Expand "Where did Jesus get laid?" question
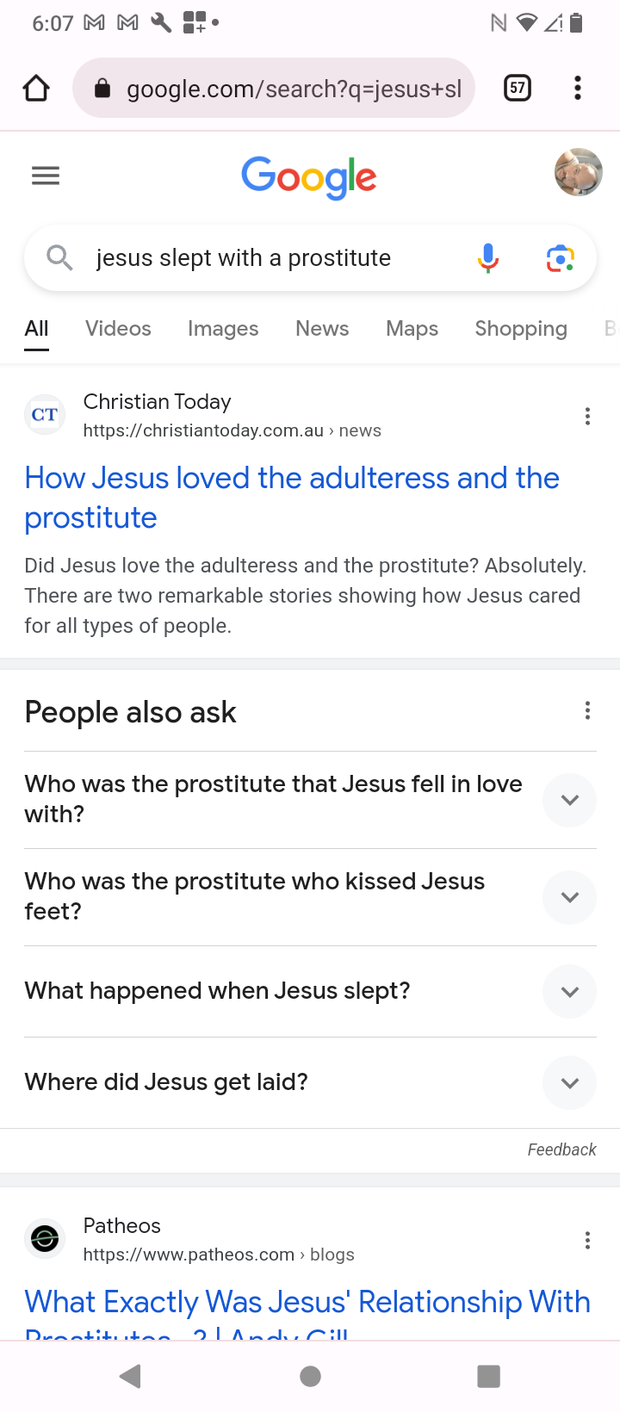 coord(310,1083)
